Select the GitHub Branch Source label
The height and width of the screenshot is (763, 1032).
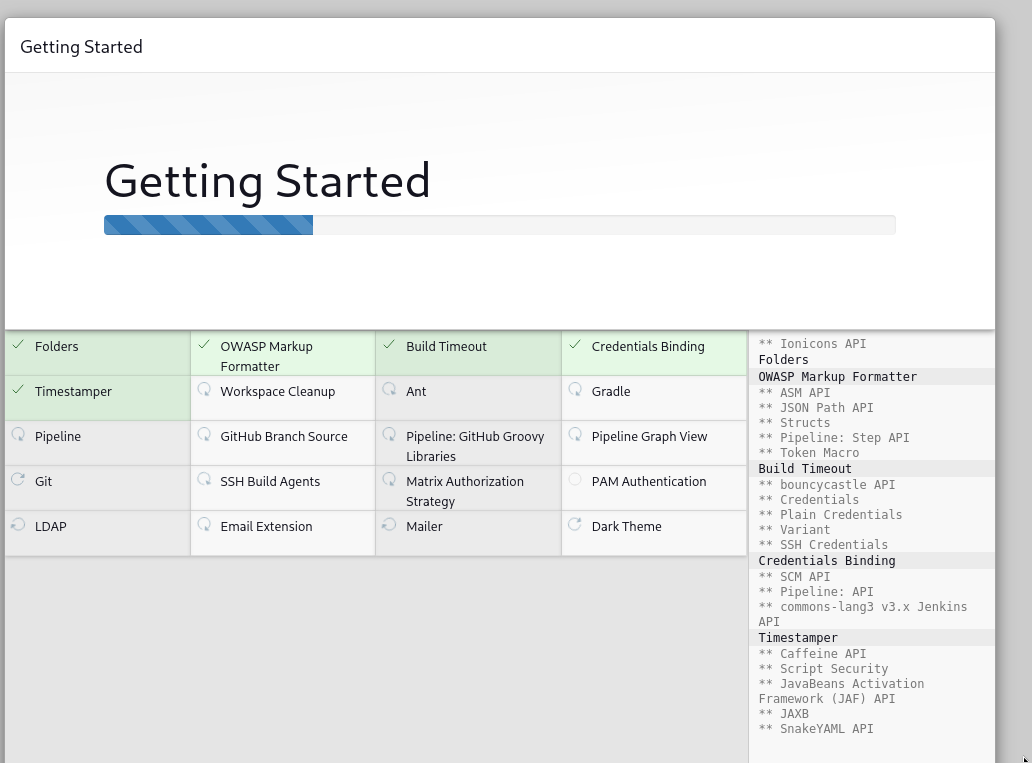click(284, 436)
